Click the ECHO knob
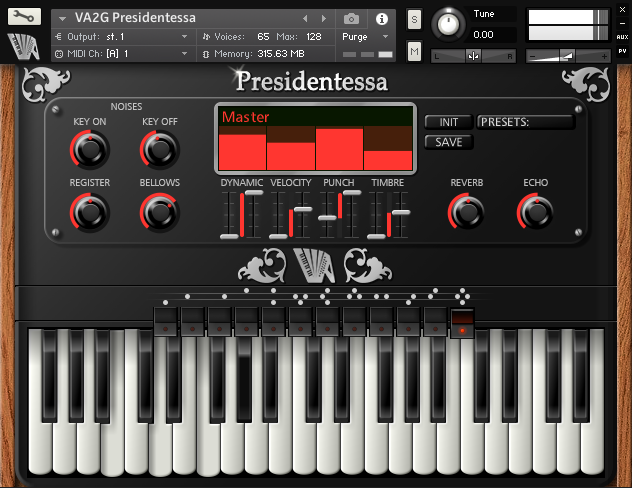Viewport: 632px width, 488px height. [535, 211]
